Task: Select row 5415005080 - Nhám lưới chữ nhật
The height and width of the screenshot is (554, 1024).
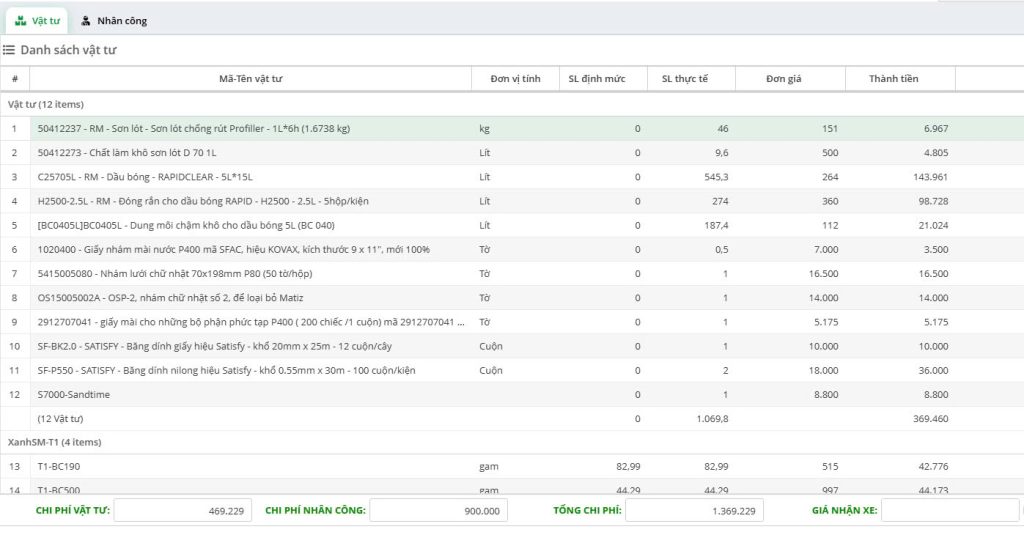Action: [512, 274]
